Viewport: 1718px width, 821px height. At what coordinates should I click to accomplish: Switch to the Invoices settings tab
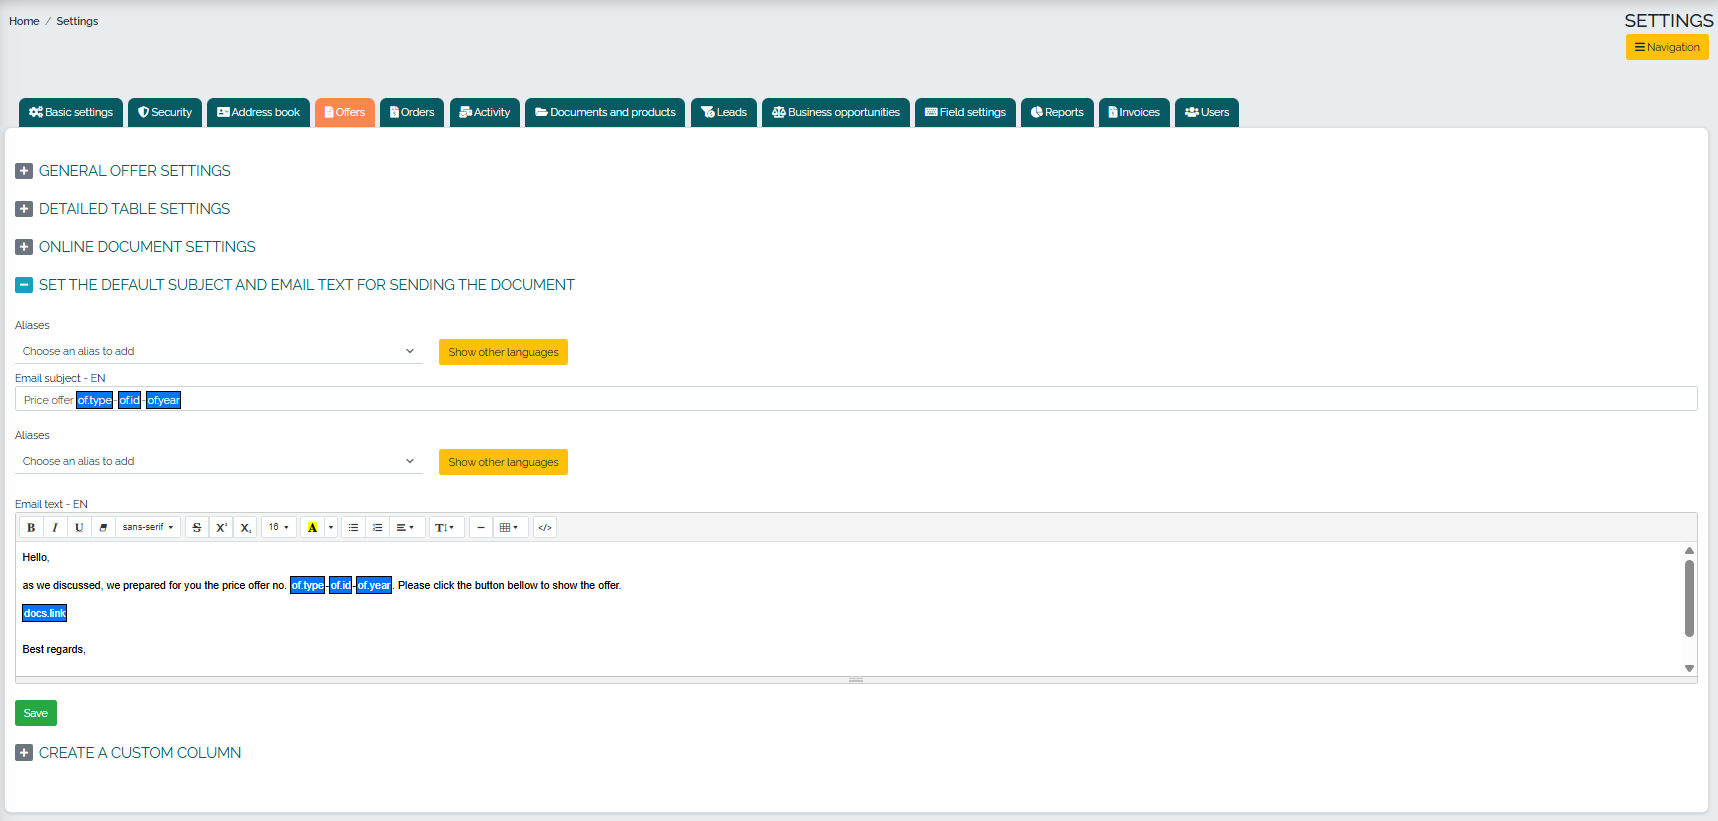click(x=1134, y=112)
